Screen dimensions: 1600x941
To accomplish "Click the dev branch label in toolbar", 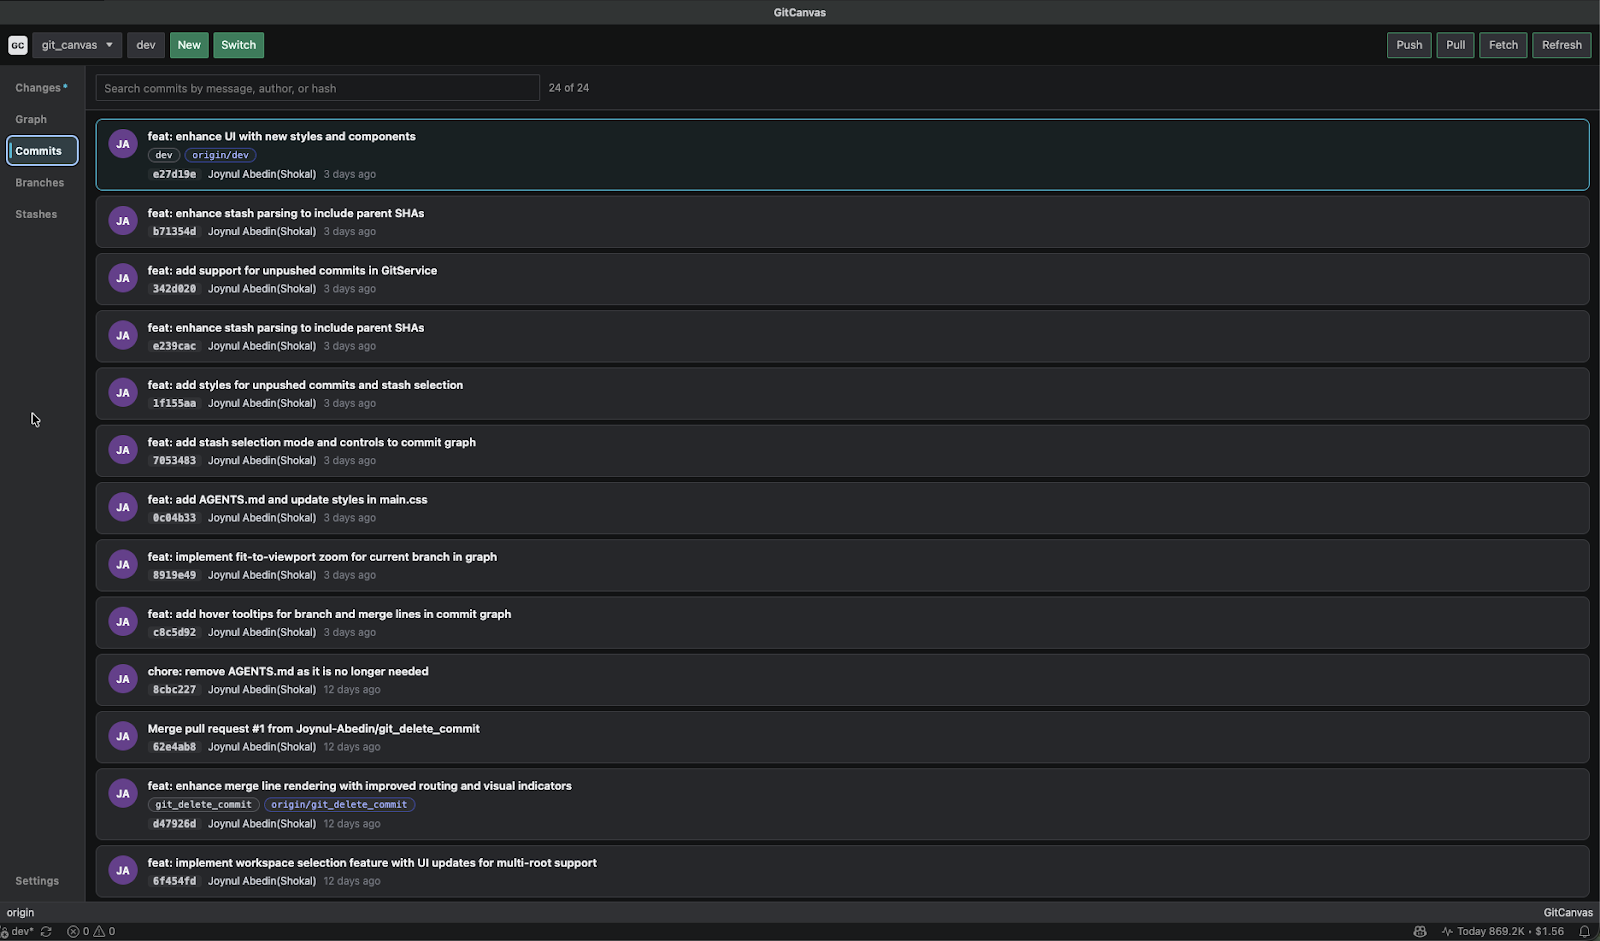I will tap(146, 45).
